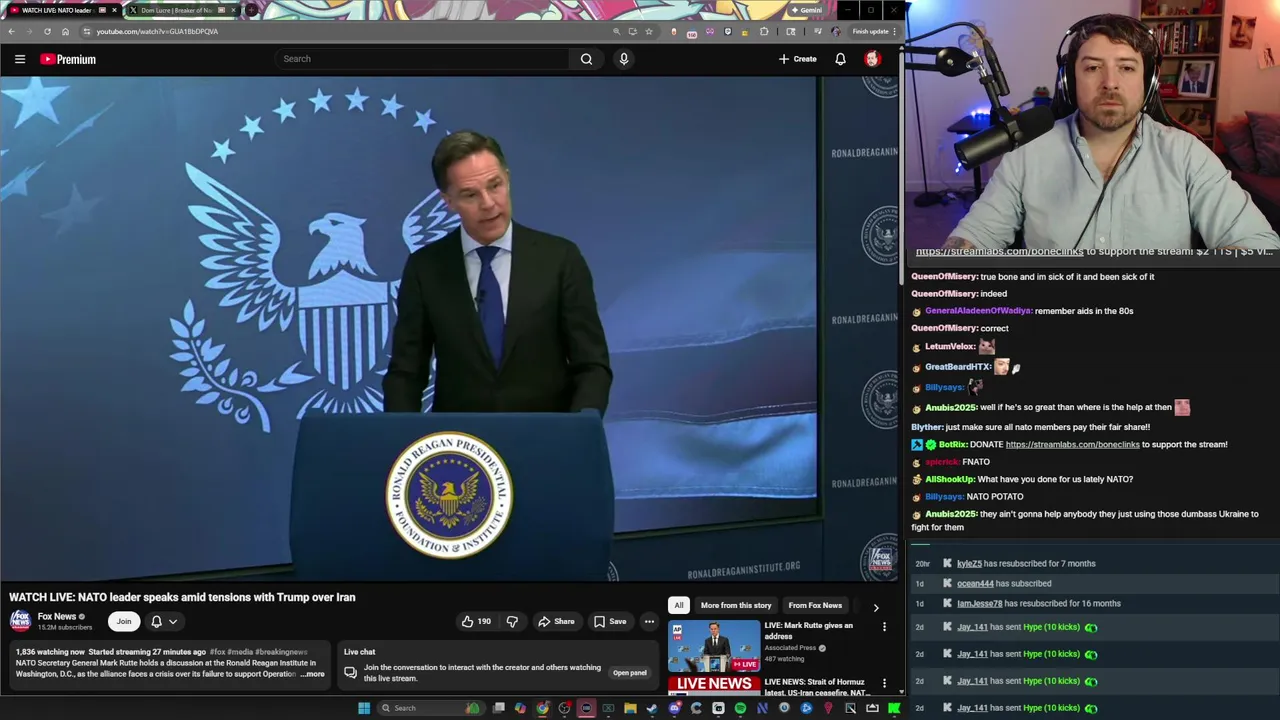Open the browser extensions puzzle icon
The image size is (1280, 720).
coord(764,31)
